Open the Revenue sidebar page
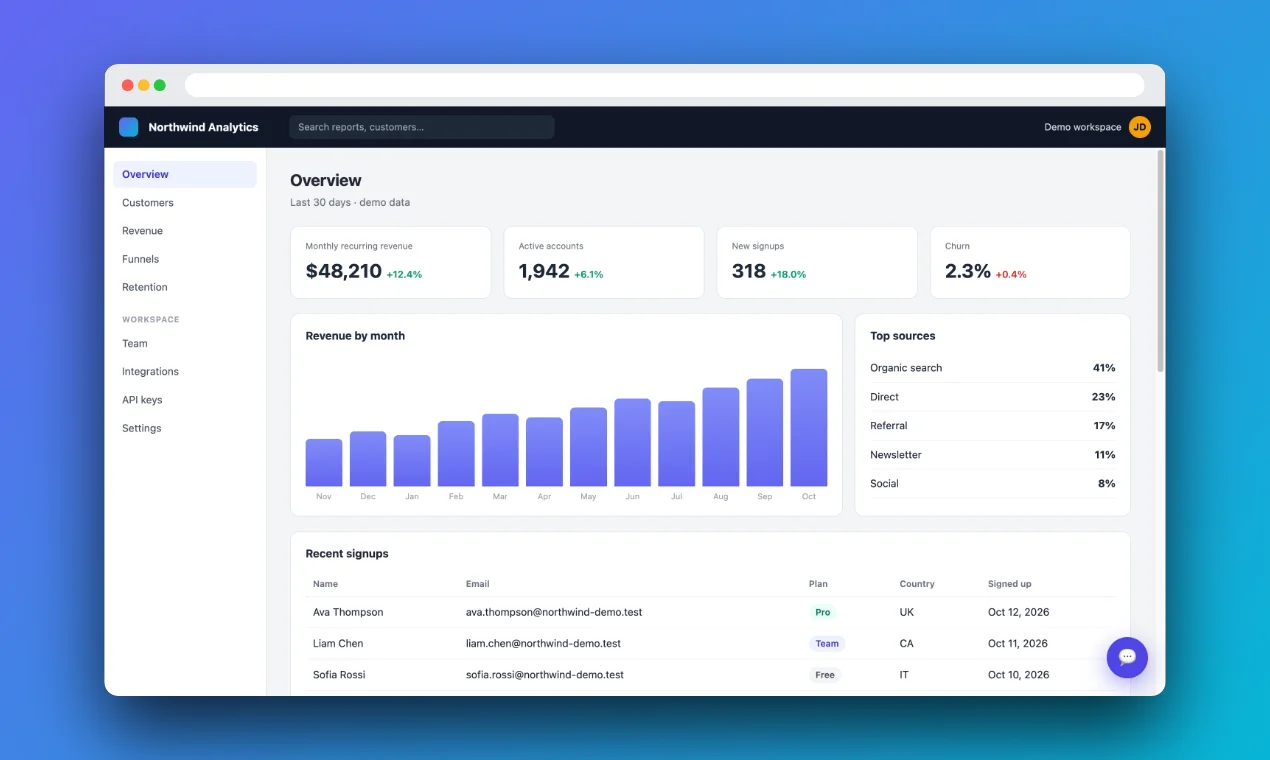This screenshot has height=760, width=1270. pos(185,230)
